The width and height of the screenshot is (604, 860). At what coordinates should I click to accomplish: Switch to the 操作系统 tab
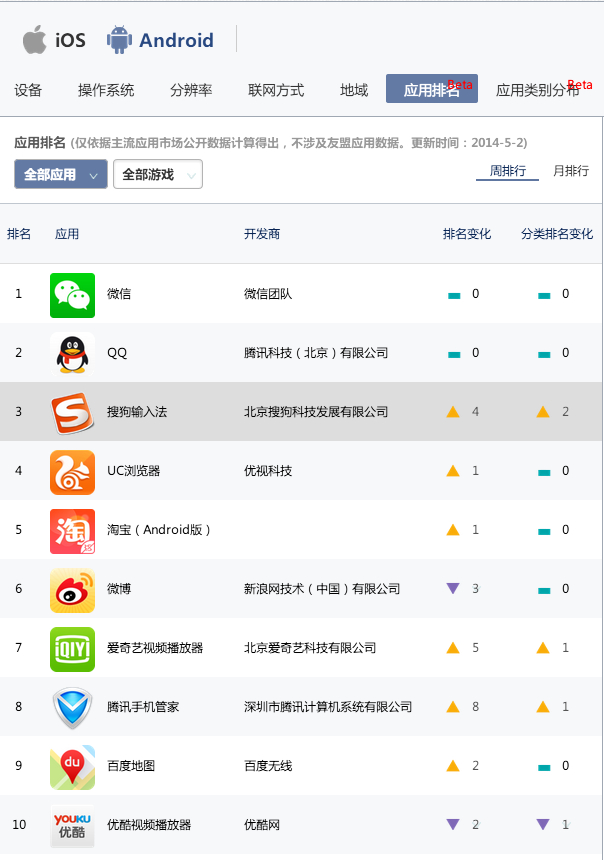click(x=106, y=90)
